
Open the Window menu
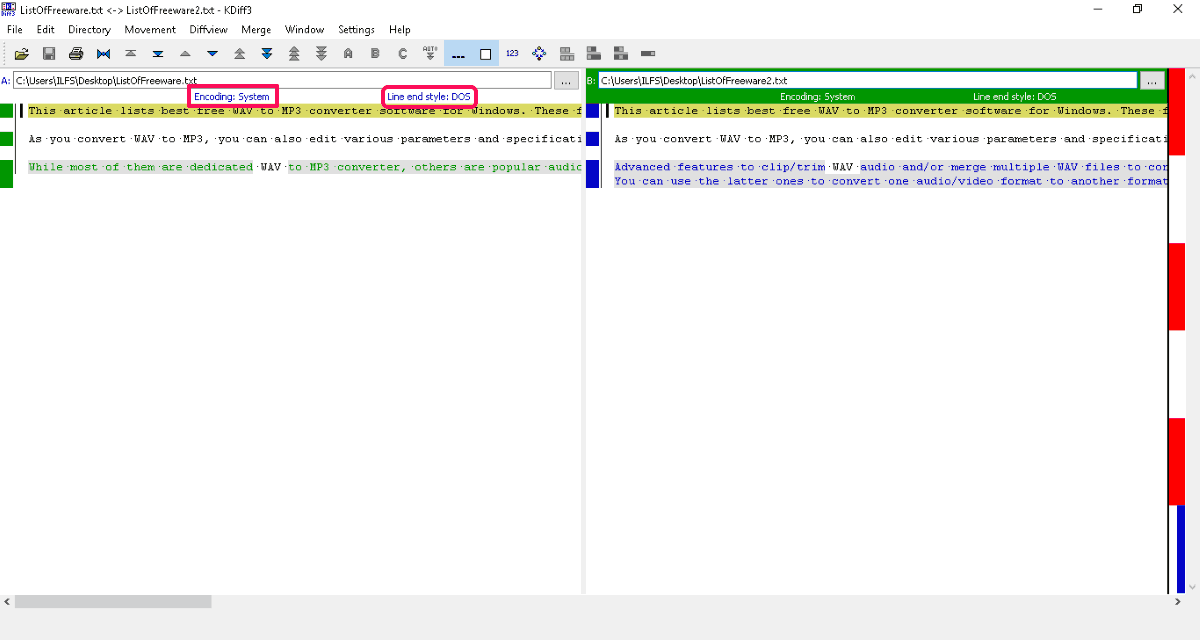(304, 30)
